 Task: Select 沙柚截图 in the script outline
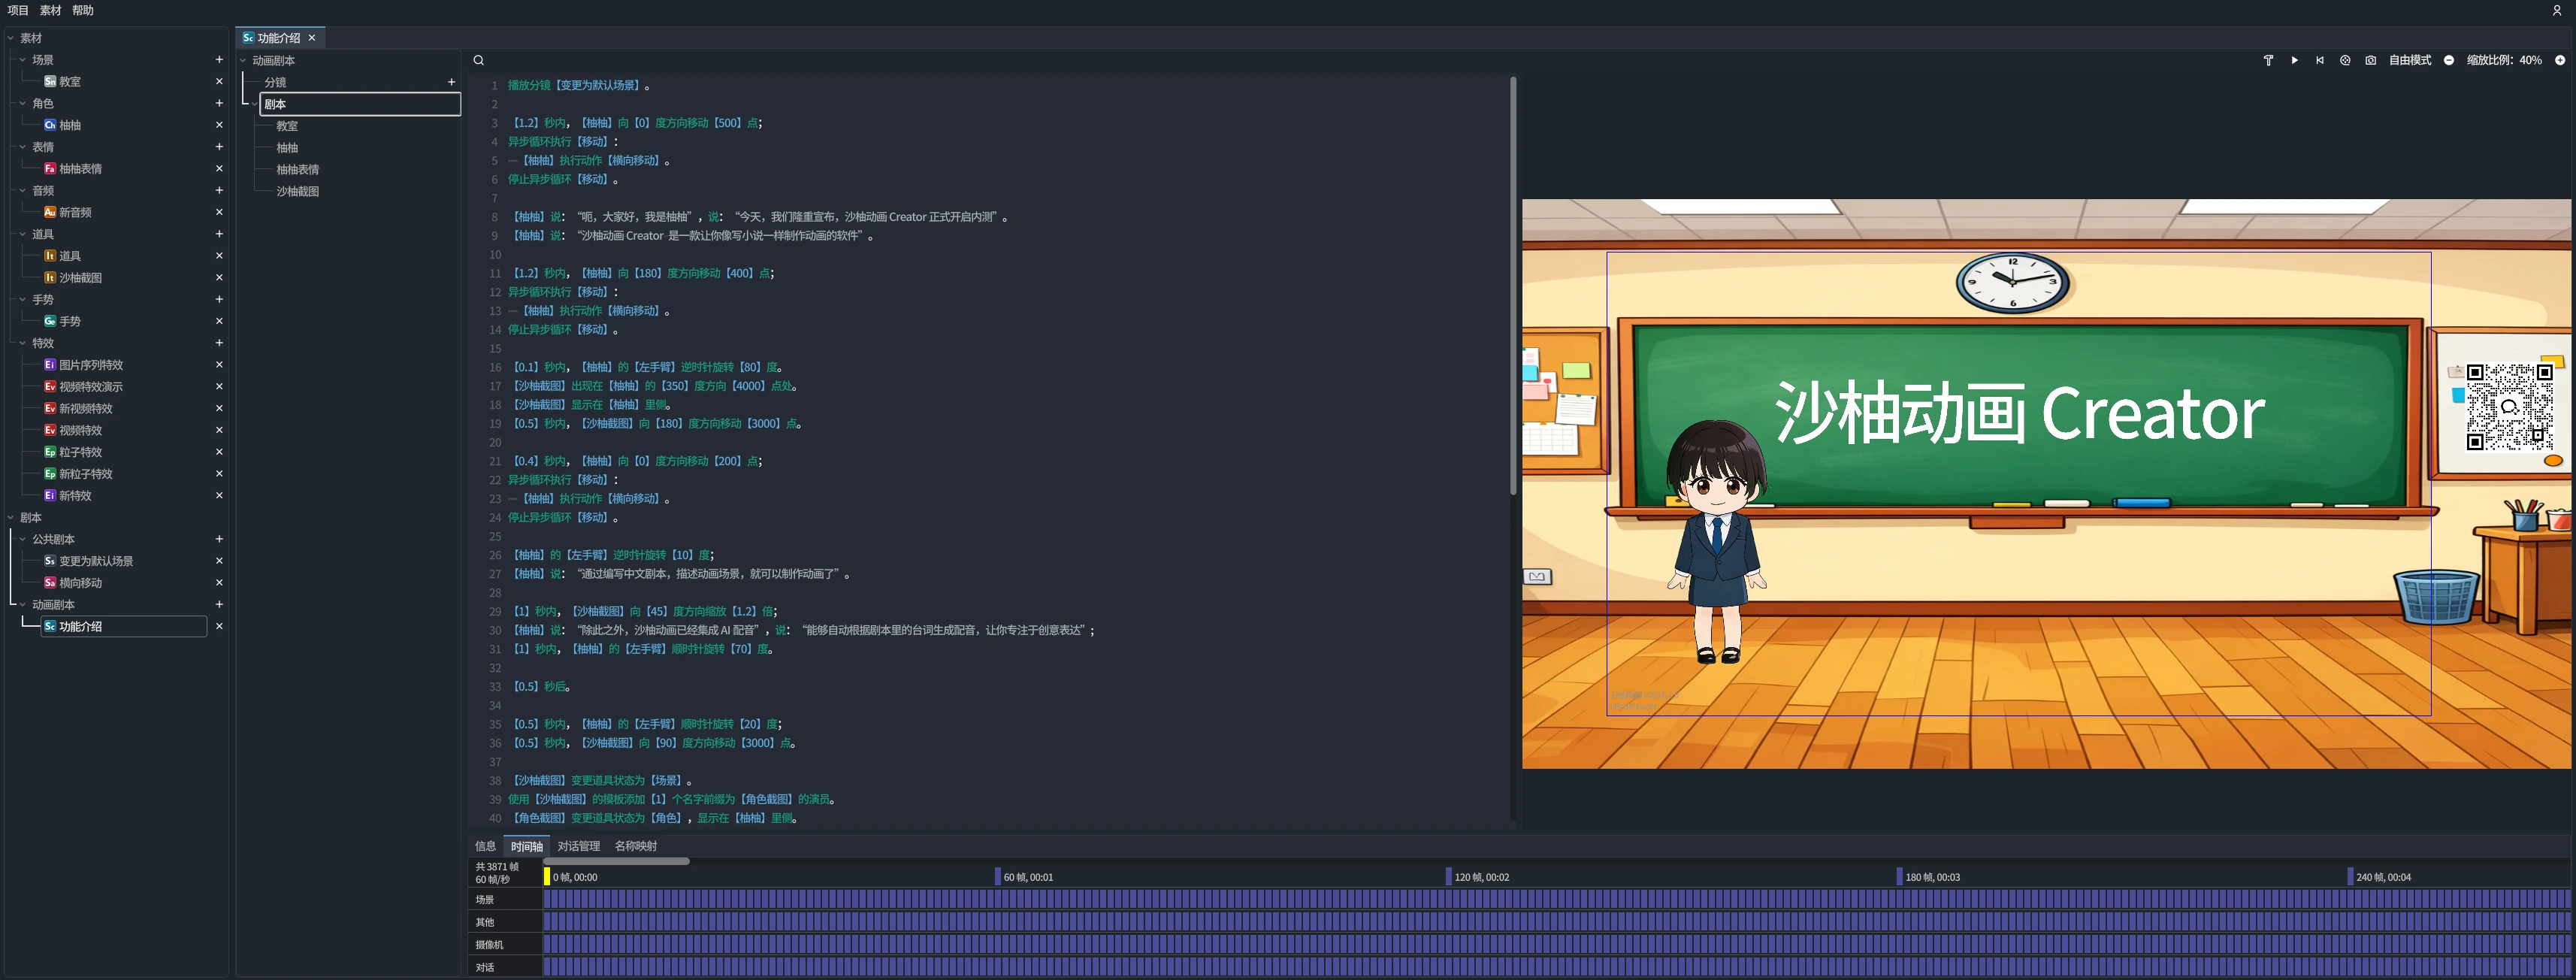[x=298, y=191]
